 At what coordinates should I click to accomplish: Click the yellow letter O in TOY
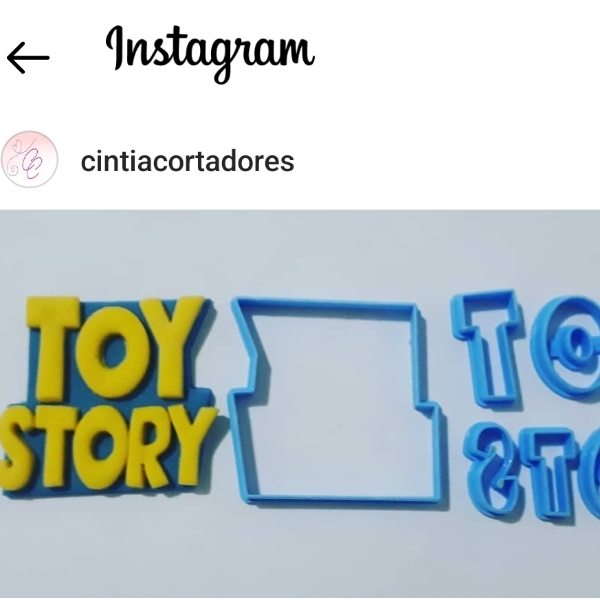111,352
